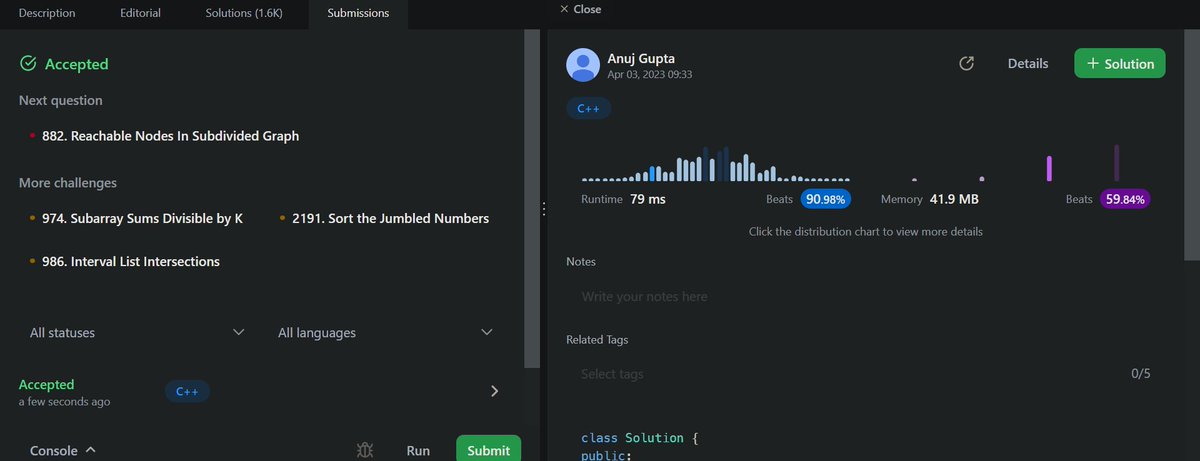Click the green Submit button
This screenshot has height=461, width=1200.
coord(488,449)
